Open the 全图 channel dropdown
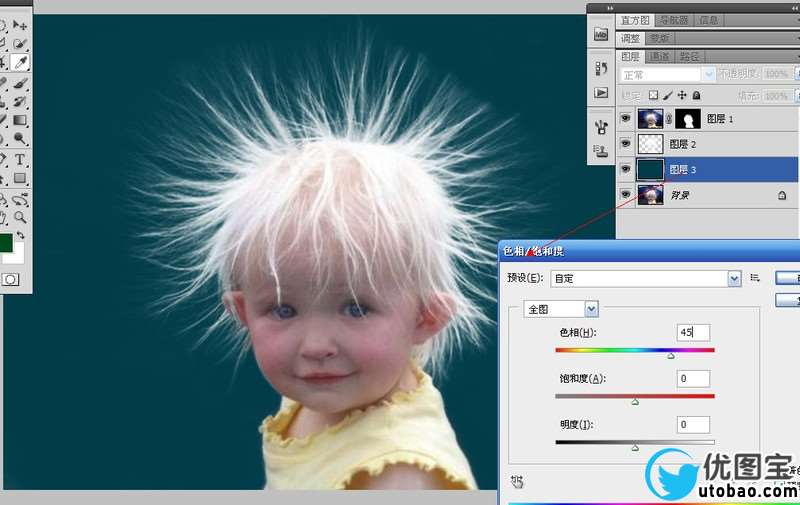The width and height of the screenshot is (800, 505). 561,309
